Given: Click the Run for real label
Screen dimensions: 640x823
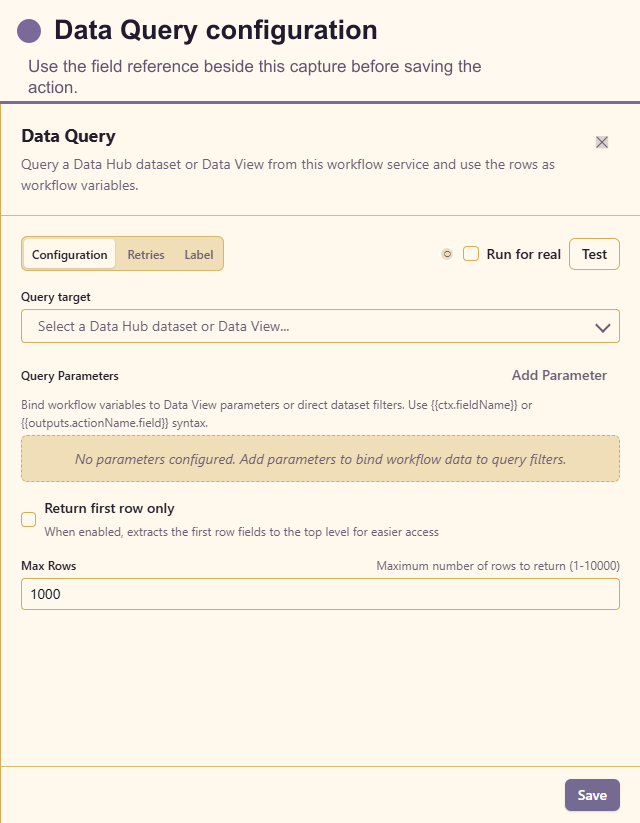Looking at the screenshot, I should pyautogui.click(x=523, y=254).
